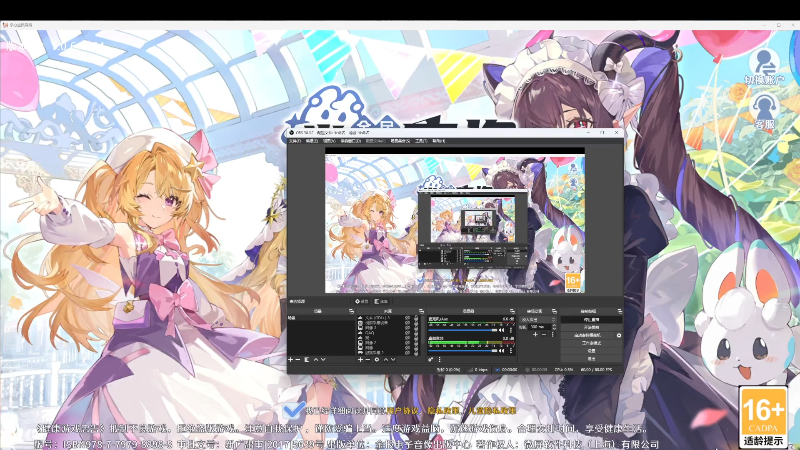800x450 pixels.
Task: Add a transition with Transitions plus icon
Action: click(x=535, y=334)
